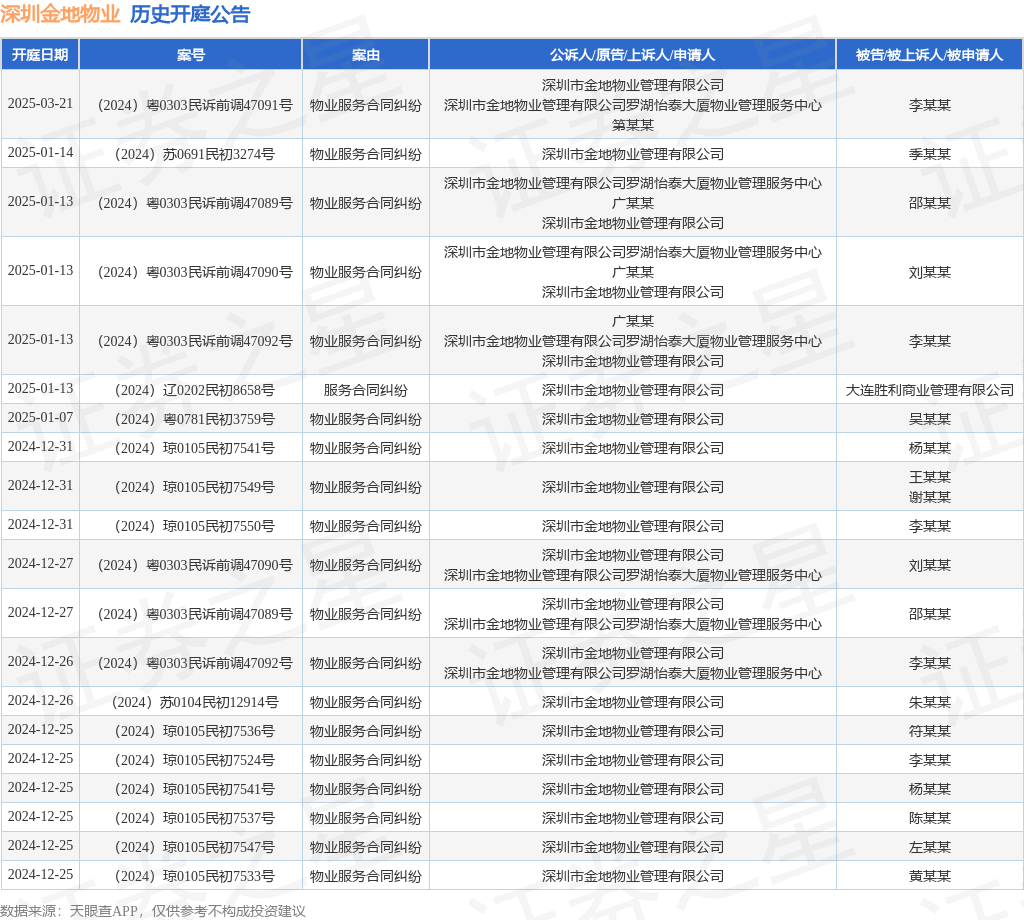Click the 历史开庭公告 heading
This screenshot has height=920, width=1024.
point(190,14)
